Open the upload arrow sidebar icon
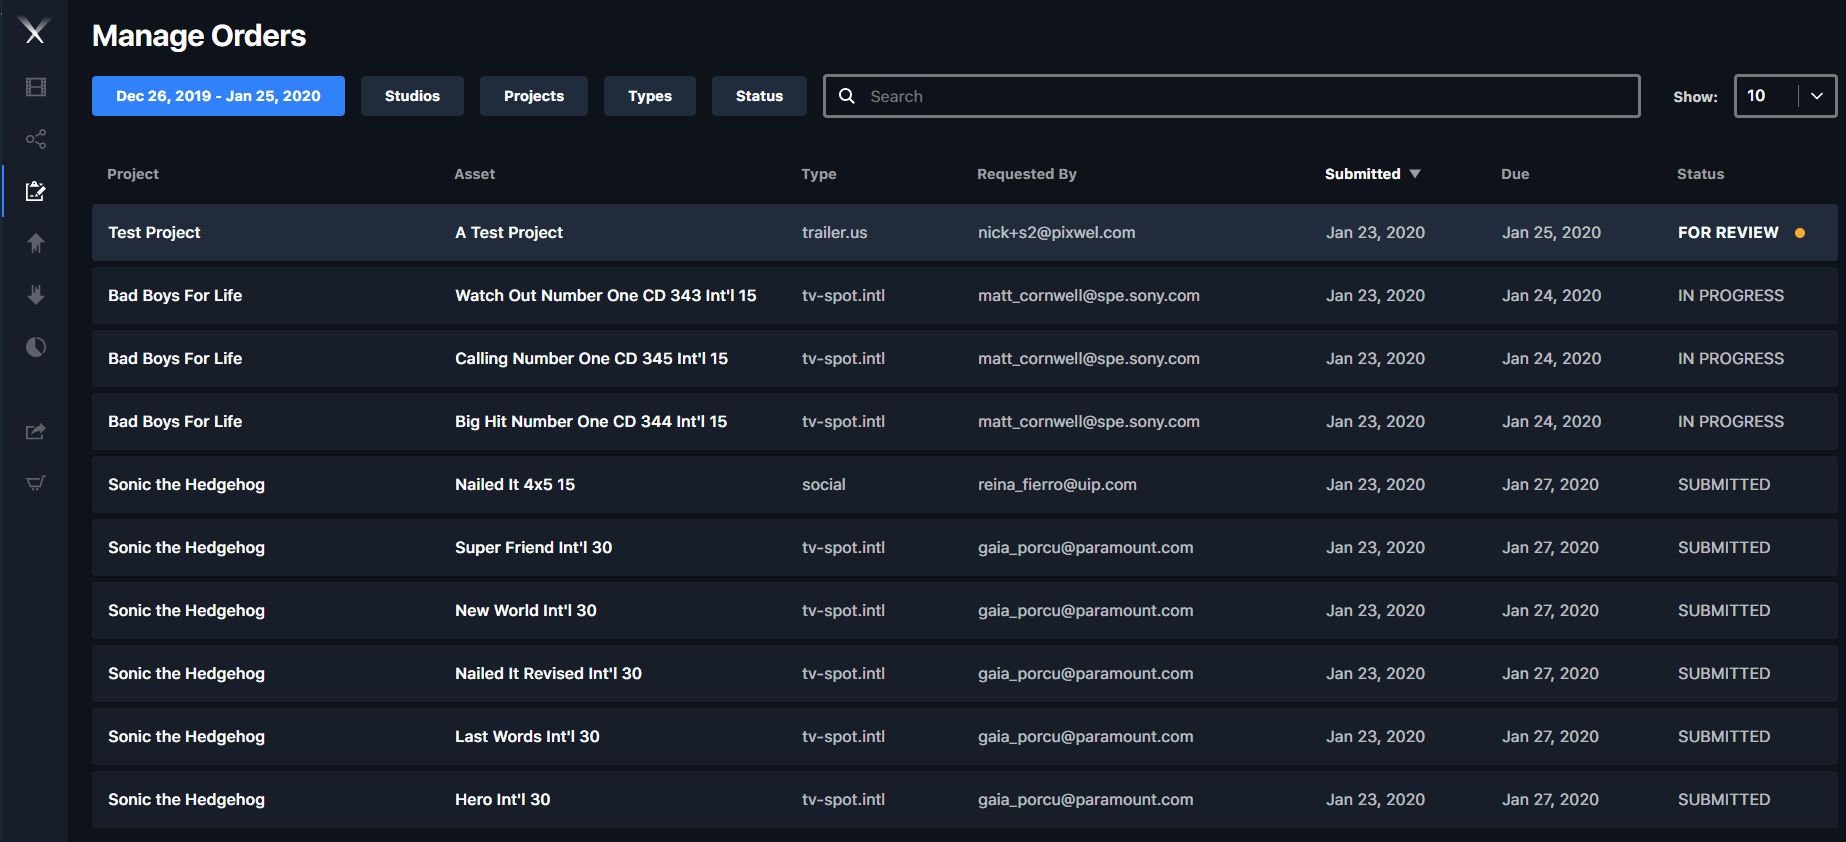This screenshot has height=842, width=1846. pos(36,243)
